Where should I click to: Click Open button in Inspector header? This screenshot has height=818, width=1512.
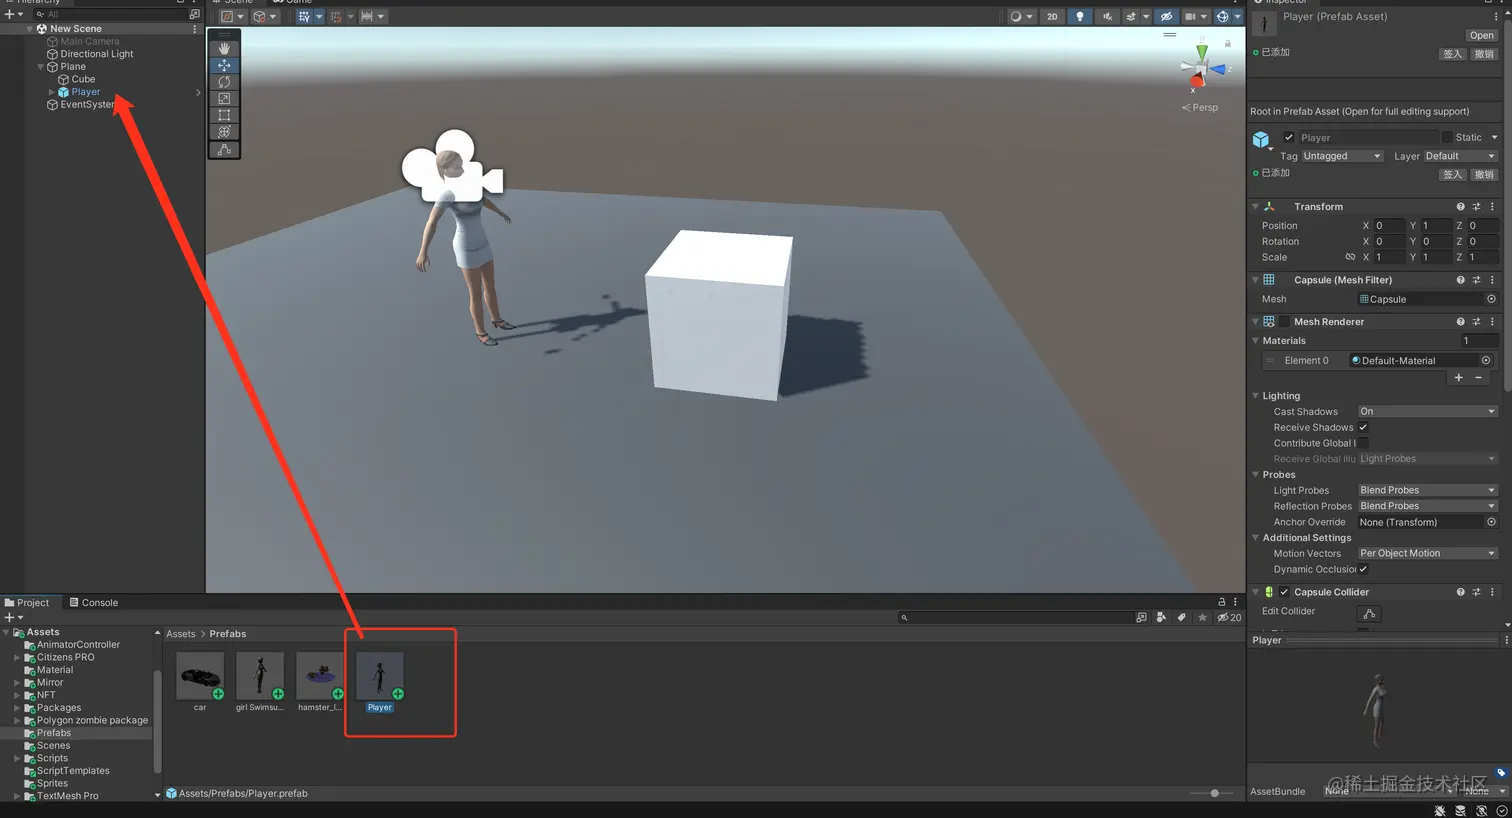(1482, 35)
